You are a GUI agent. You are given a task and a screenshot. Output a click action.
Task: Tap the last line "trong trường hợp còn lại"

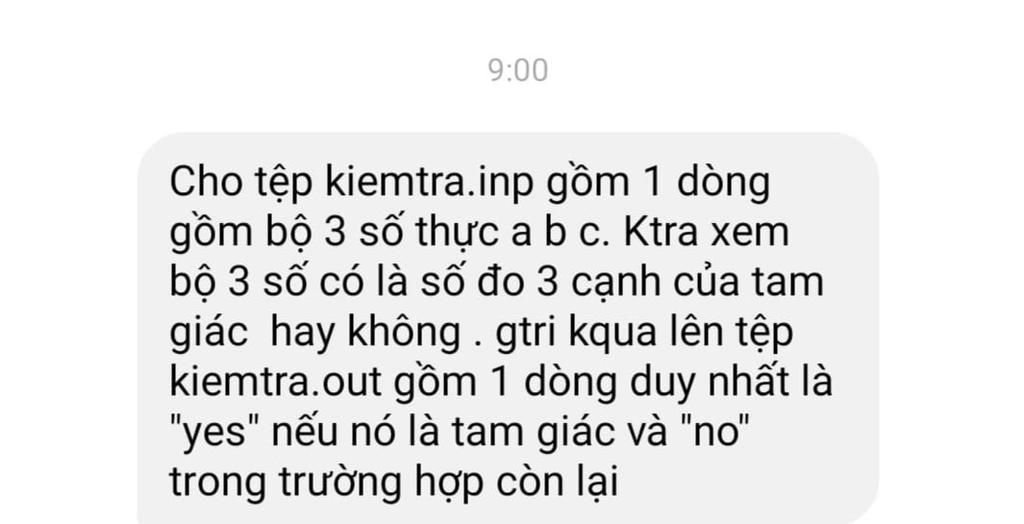(x=393, y=484)
